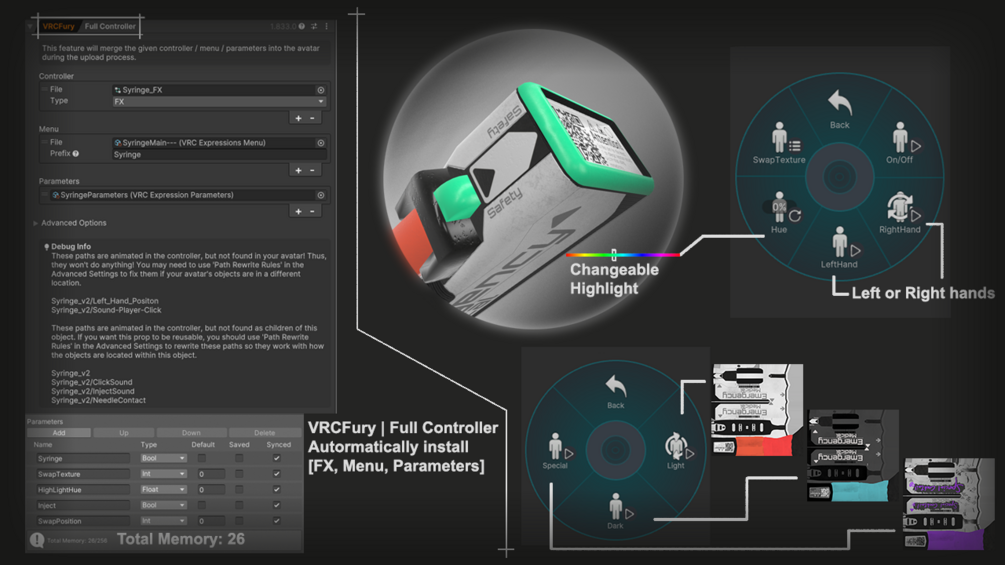The image size is (1005, 565).
Task: Toggle Synced checkbox for HighLightHue parameter
Action: coord(277,489)
